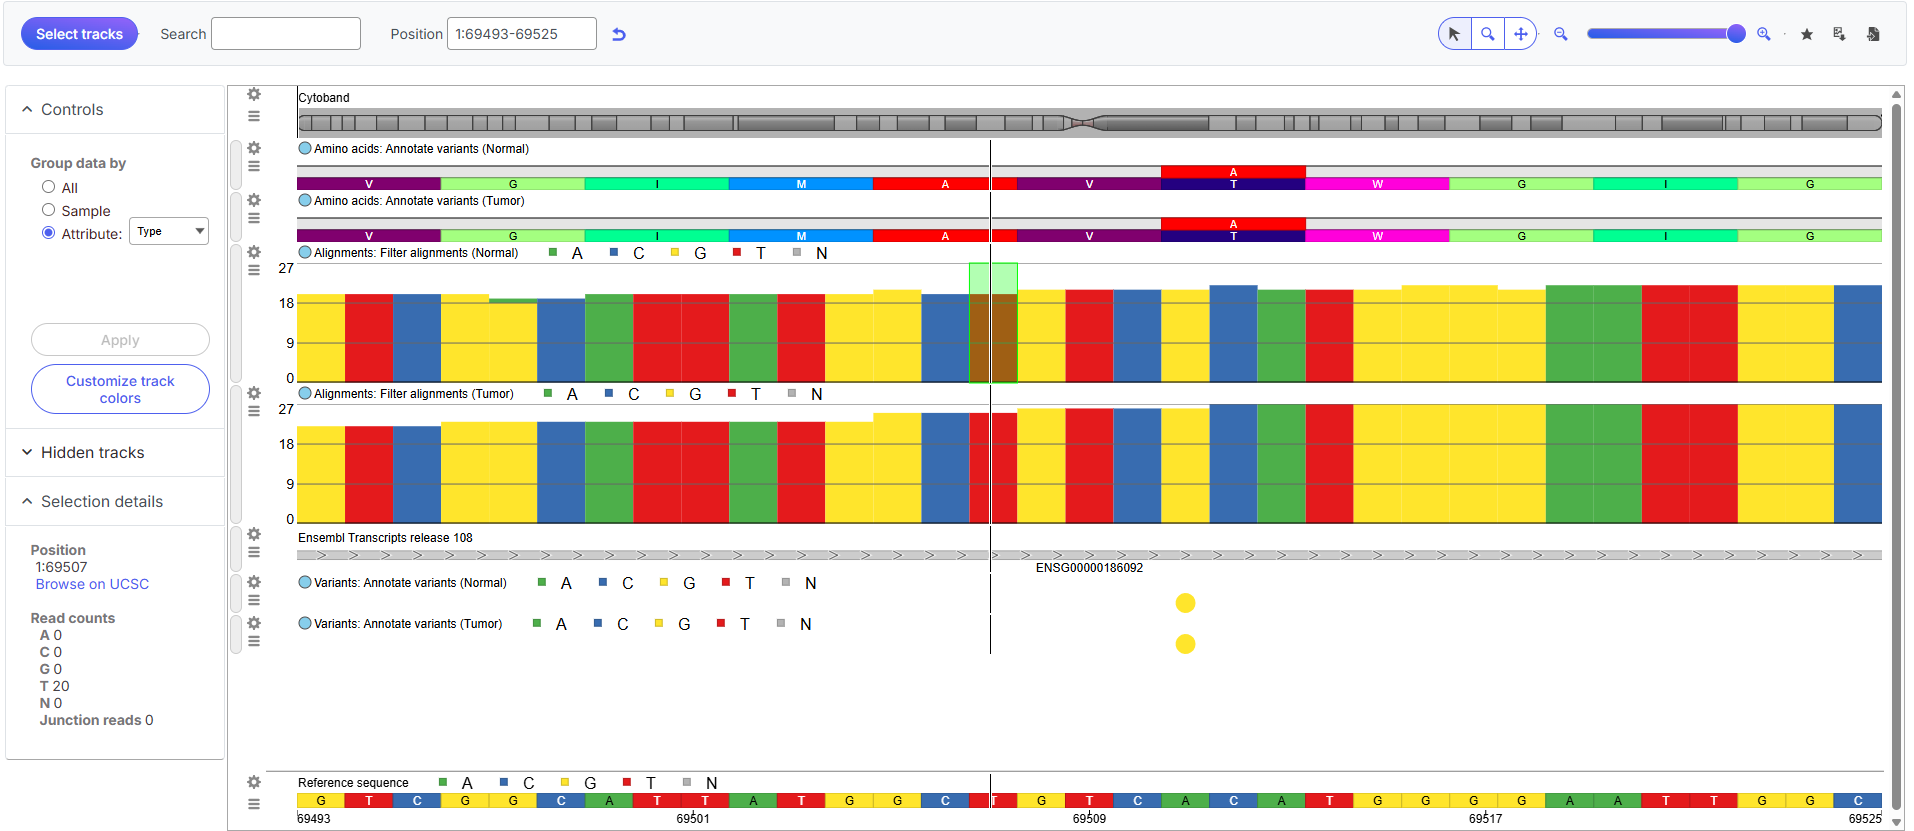This screenshot has height=831, width=1914.
Task: Click the zoom level slider handle
Action: click(1736, 34)
